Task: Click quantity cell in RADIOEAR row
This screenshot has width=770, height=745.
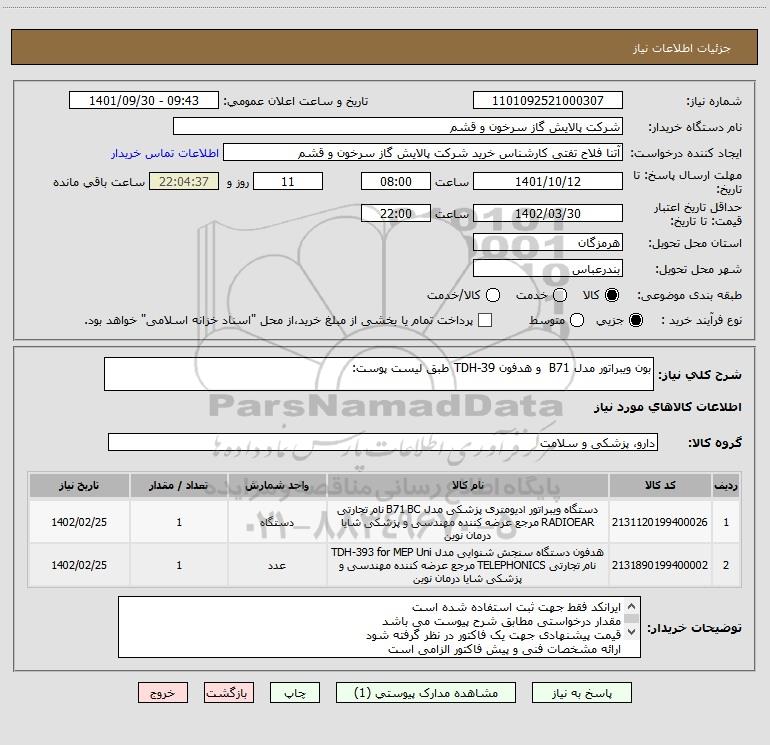Action: (179, 522)
